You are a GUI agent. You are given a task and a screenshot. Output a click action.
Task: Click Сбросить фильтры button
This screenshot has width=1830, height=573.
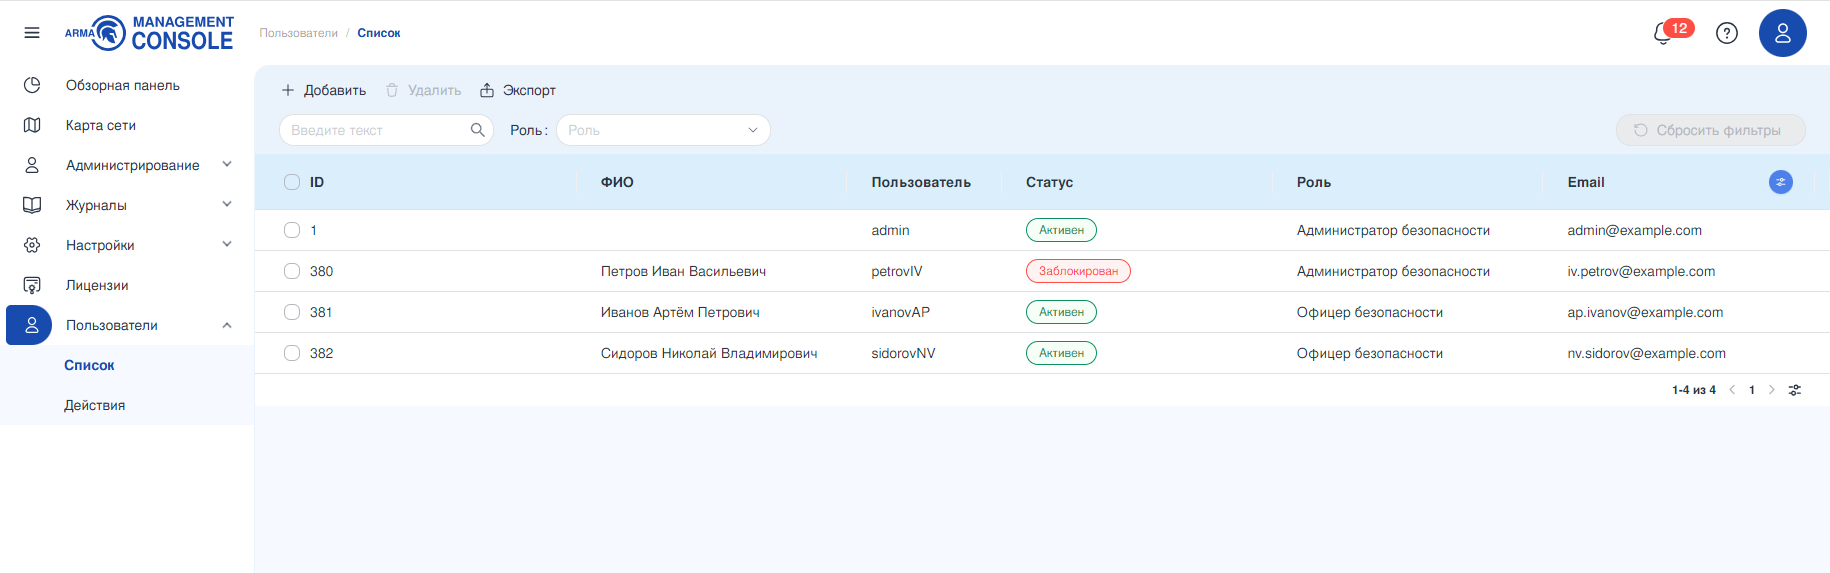pos(1710,130)
